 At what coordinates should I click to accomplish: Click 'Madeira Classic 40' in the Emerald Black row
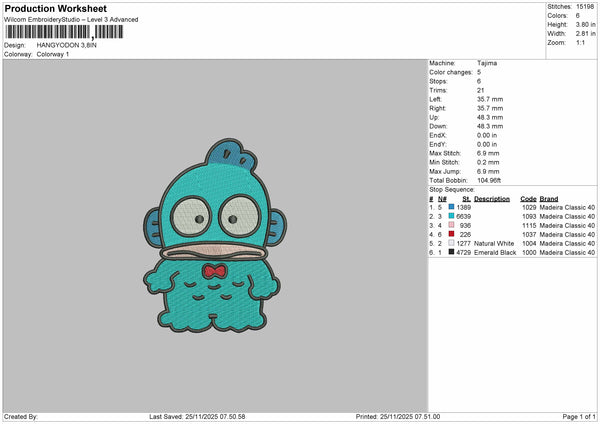567,253
